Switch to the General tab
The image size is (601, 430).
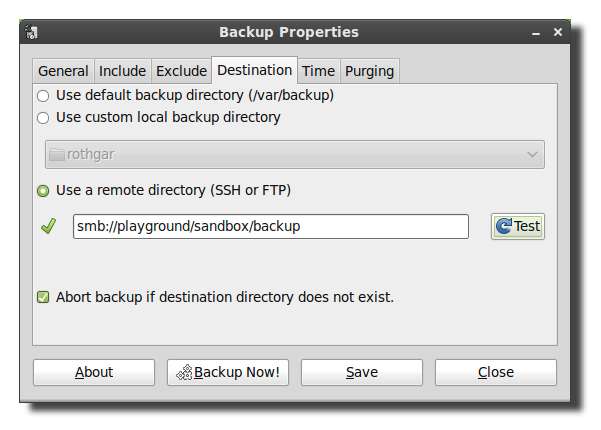pos(62,71)
